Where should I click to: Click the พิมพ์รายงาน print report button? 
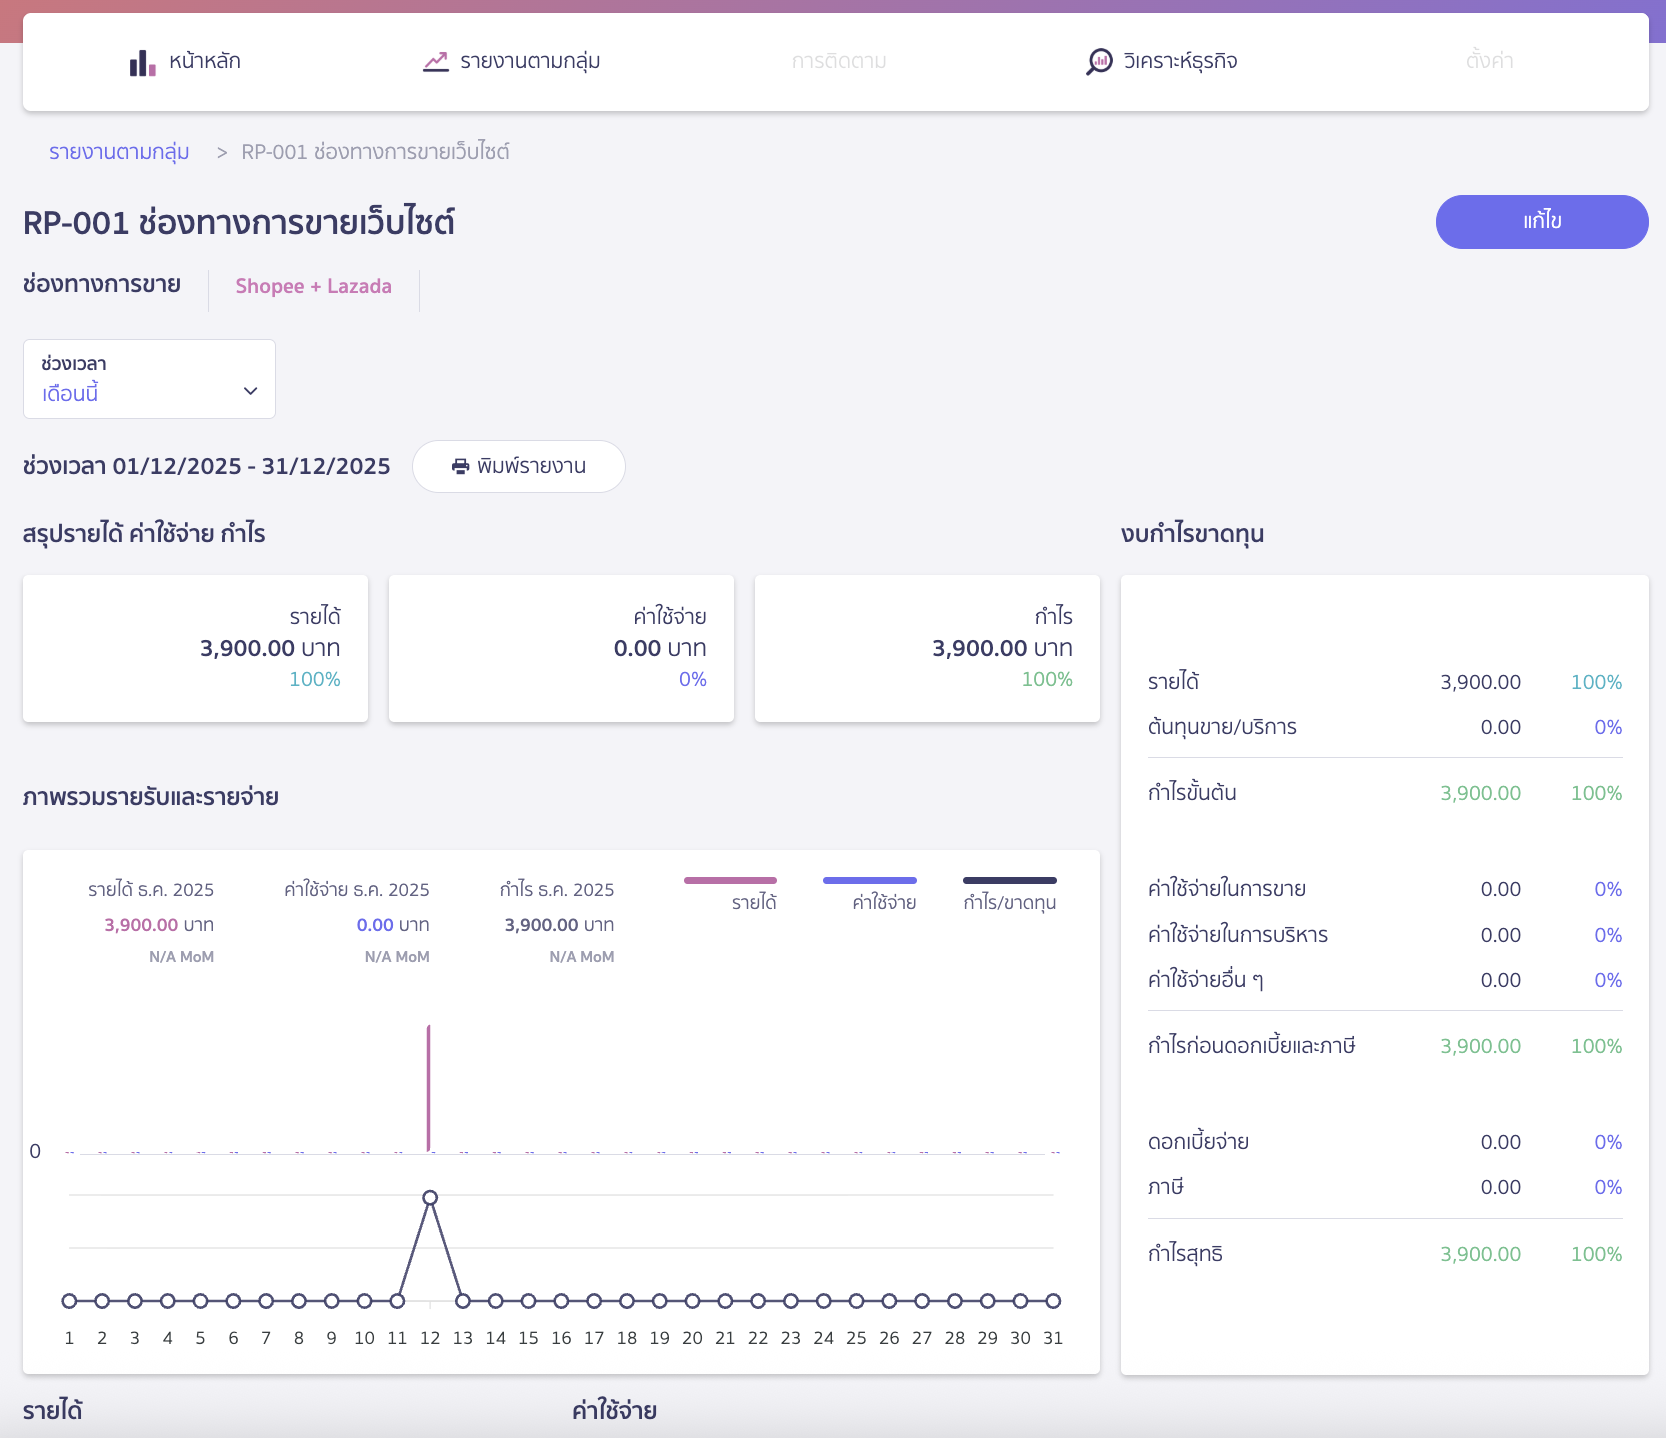pyautogui.click(x=519, y=467)
